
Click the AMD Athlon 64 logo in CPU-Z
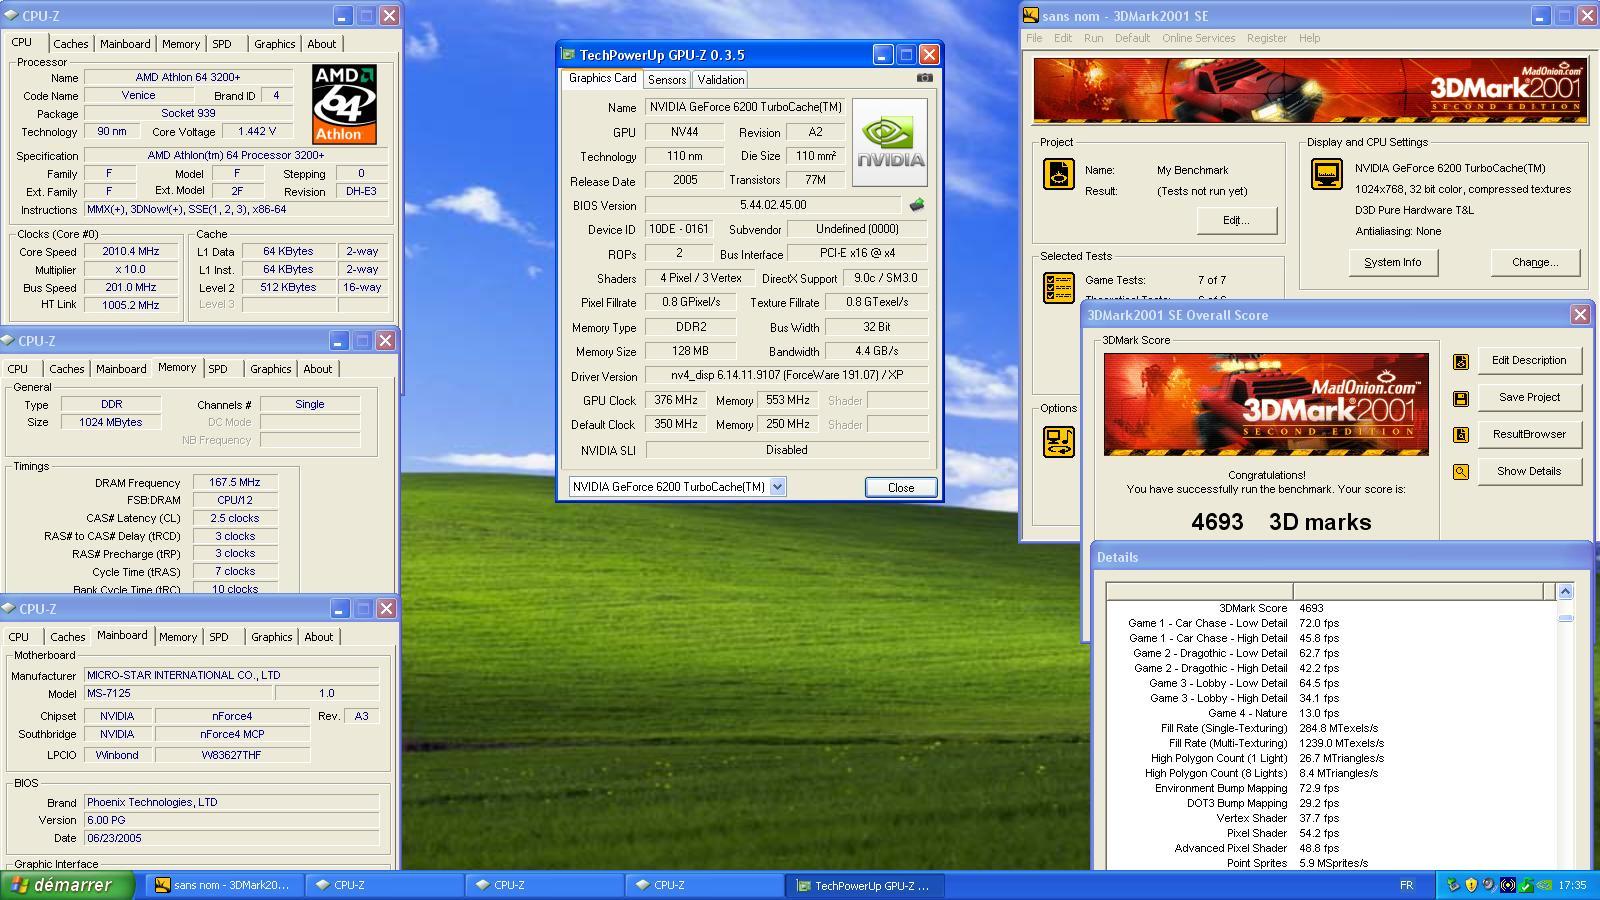coord(344,104)
